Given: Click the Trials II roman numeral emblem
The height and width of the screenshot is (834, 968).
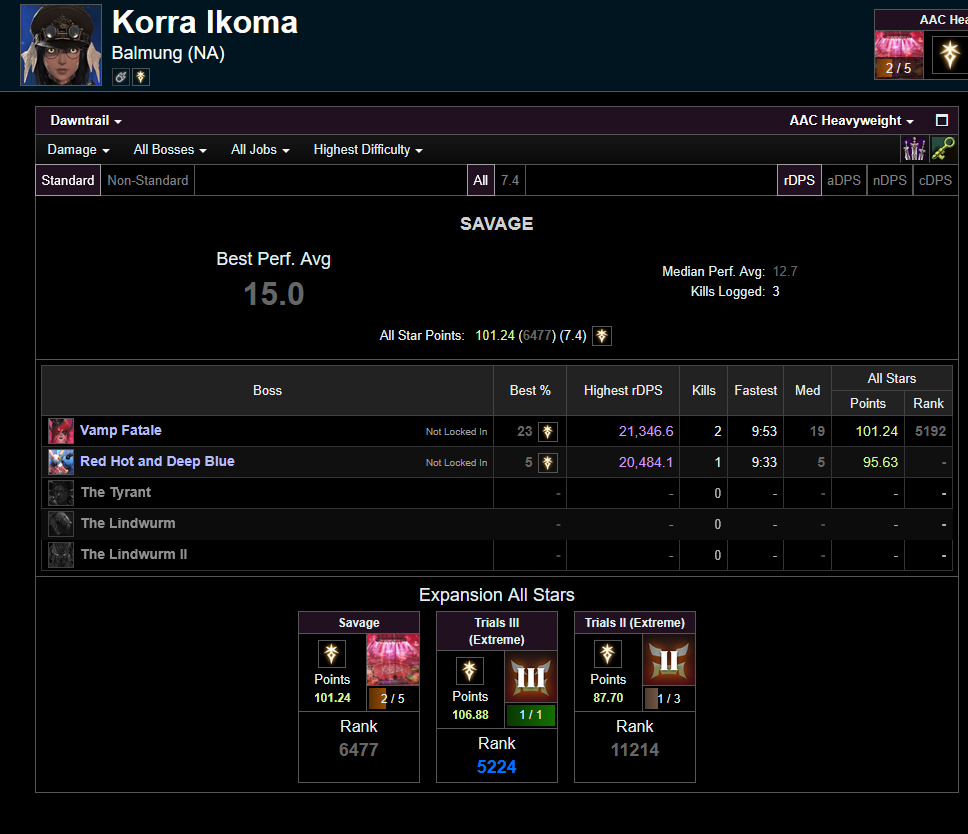Looking at the screenshot, I should point(669,659).
